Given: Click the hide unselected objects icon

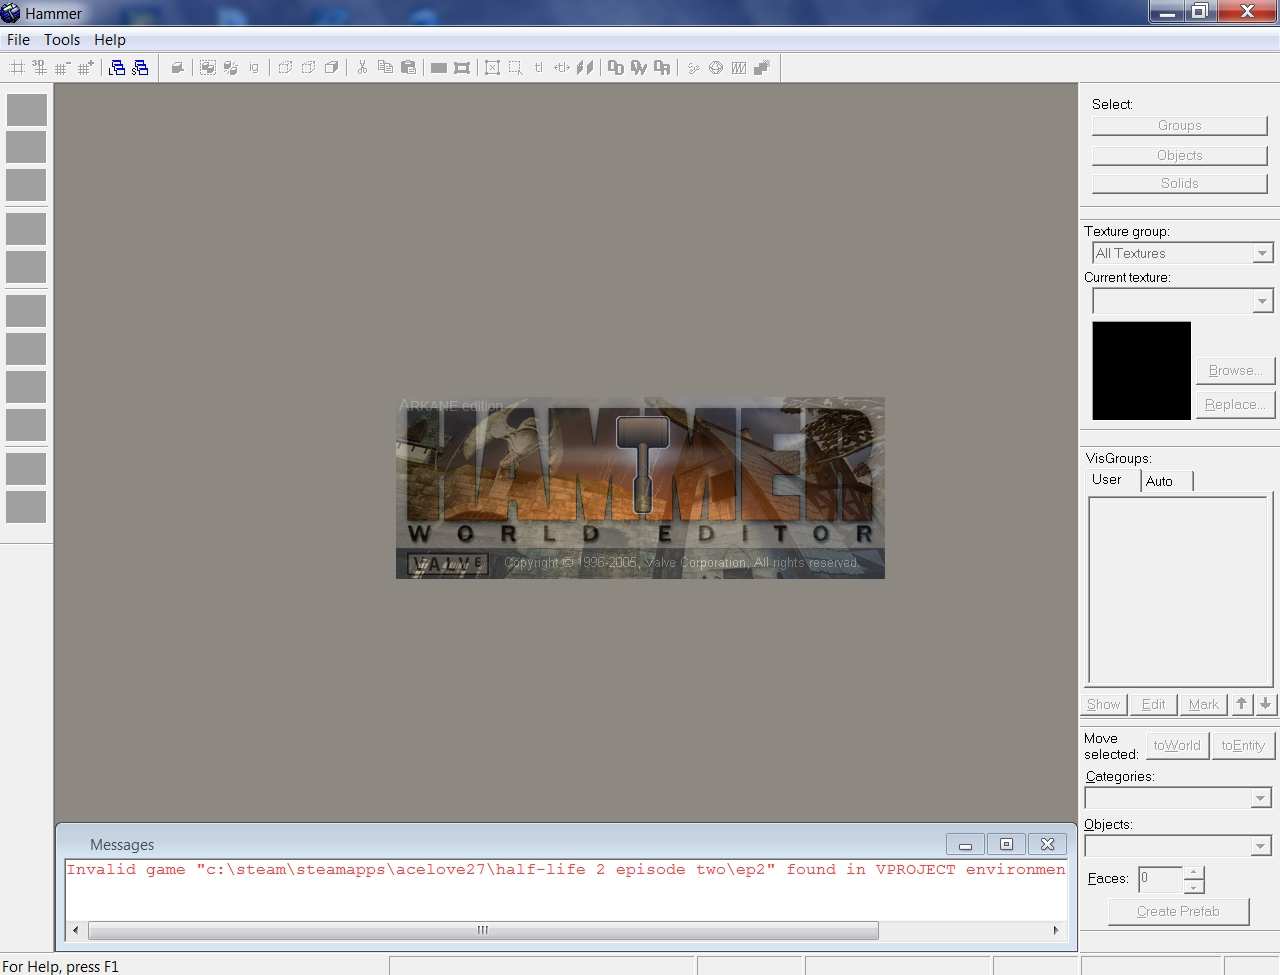Looking at the screenshot, I should click(x=308, y=68).
